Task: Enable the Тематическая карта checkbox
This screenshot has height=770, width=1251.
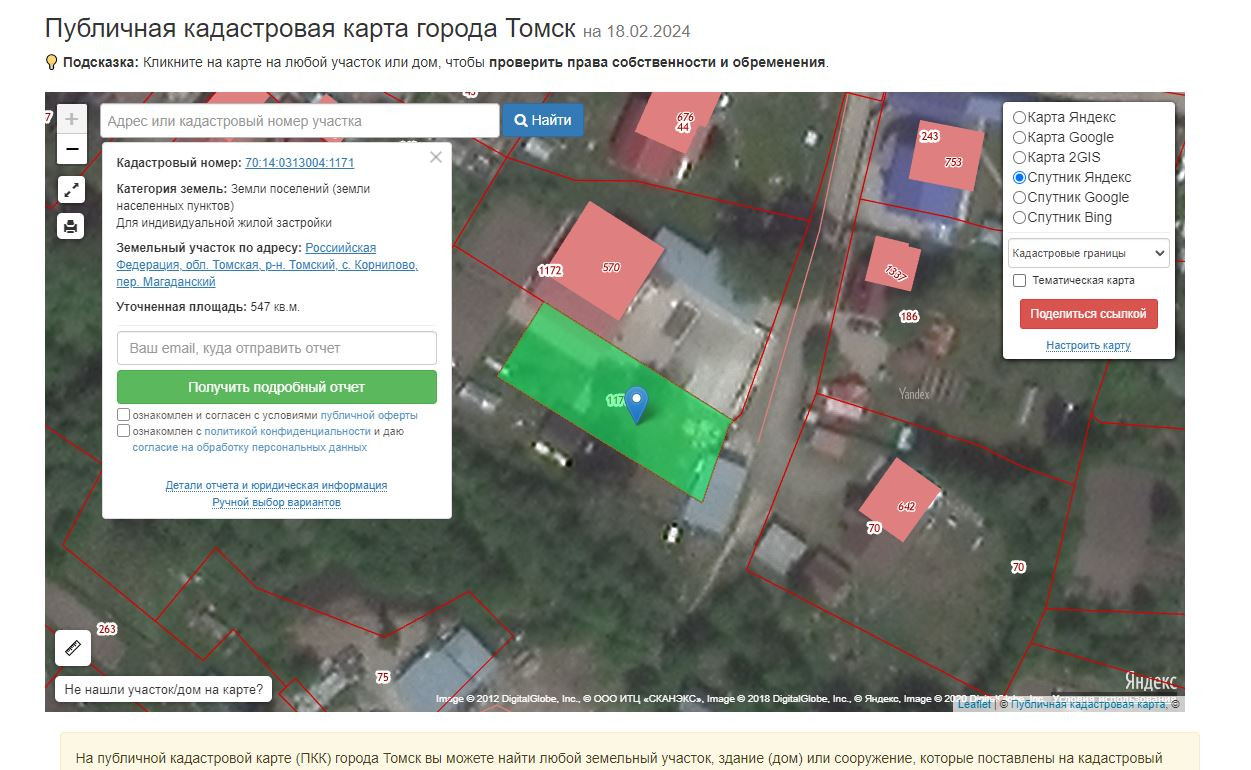Action: pos(1020,281)
